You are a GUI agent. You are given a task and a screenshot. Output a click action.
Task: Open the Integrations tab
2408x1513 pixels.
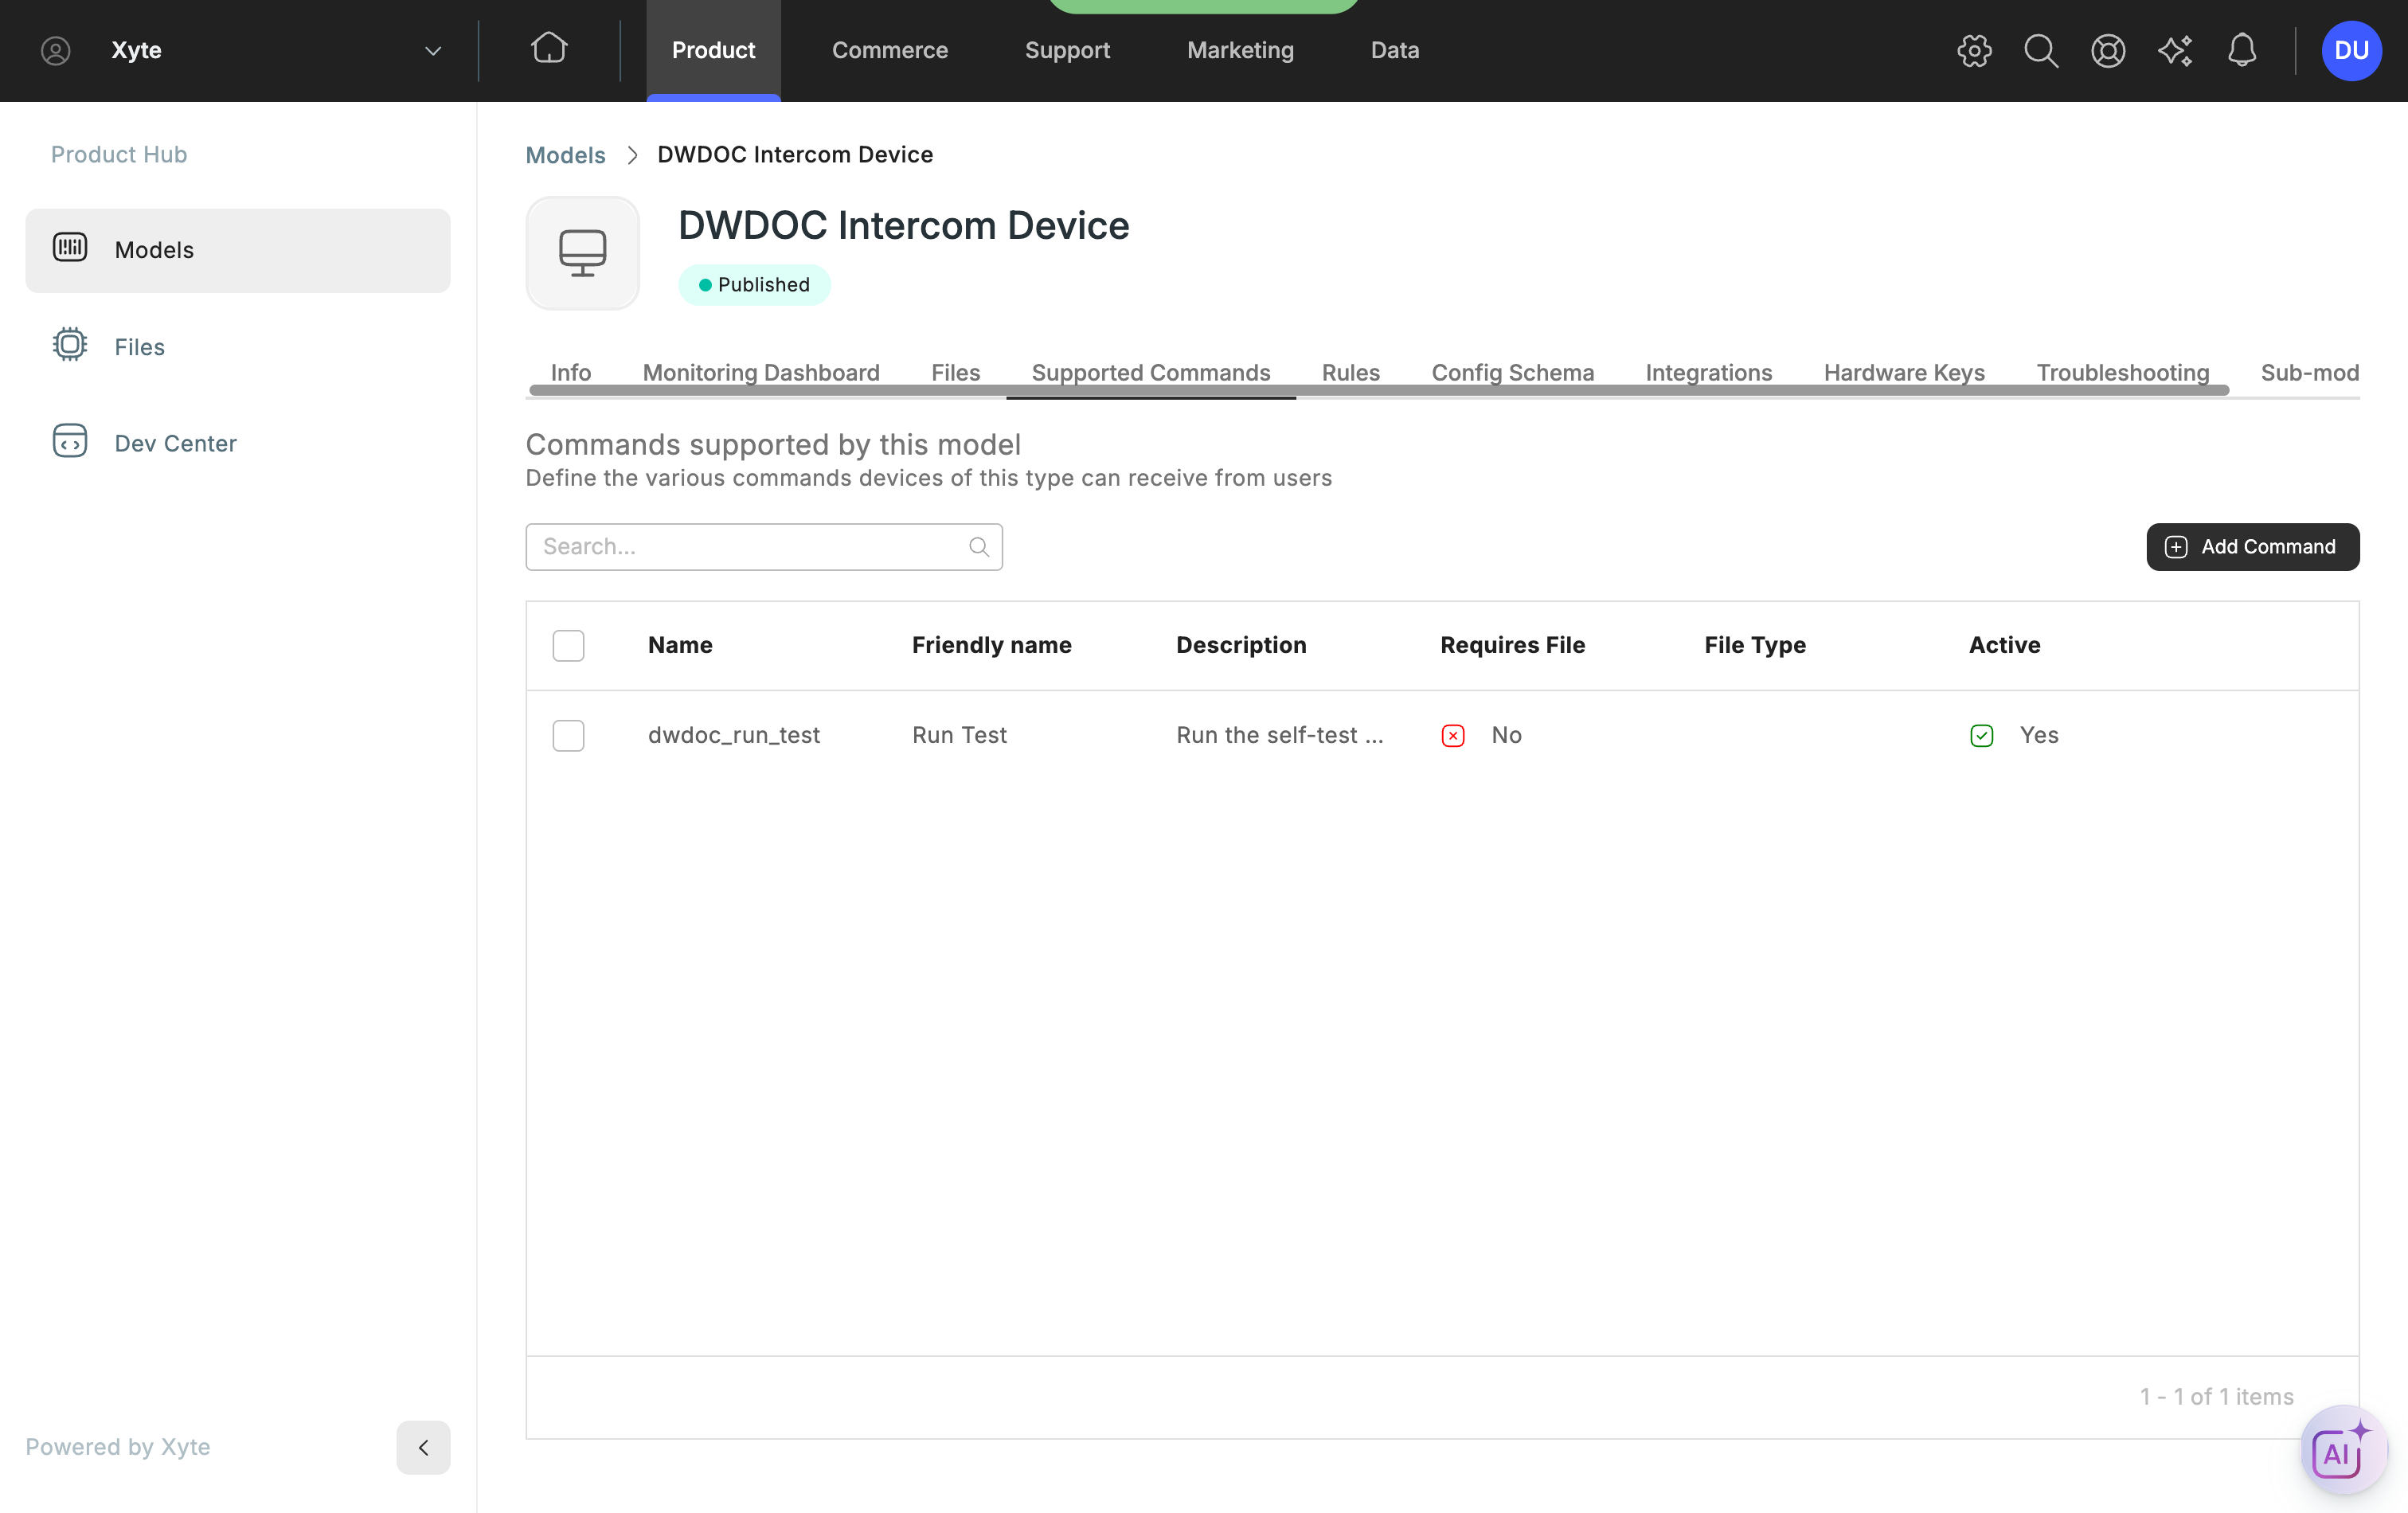[1709, 372]
